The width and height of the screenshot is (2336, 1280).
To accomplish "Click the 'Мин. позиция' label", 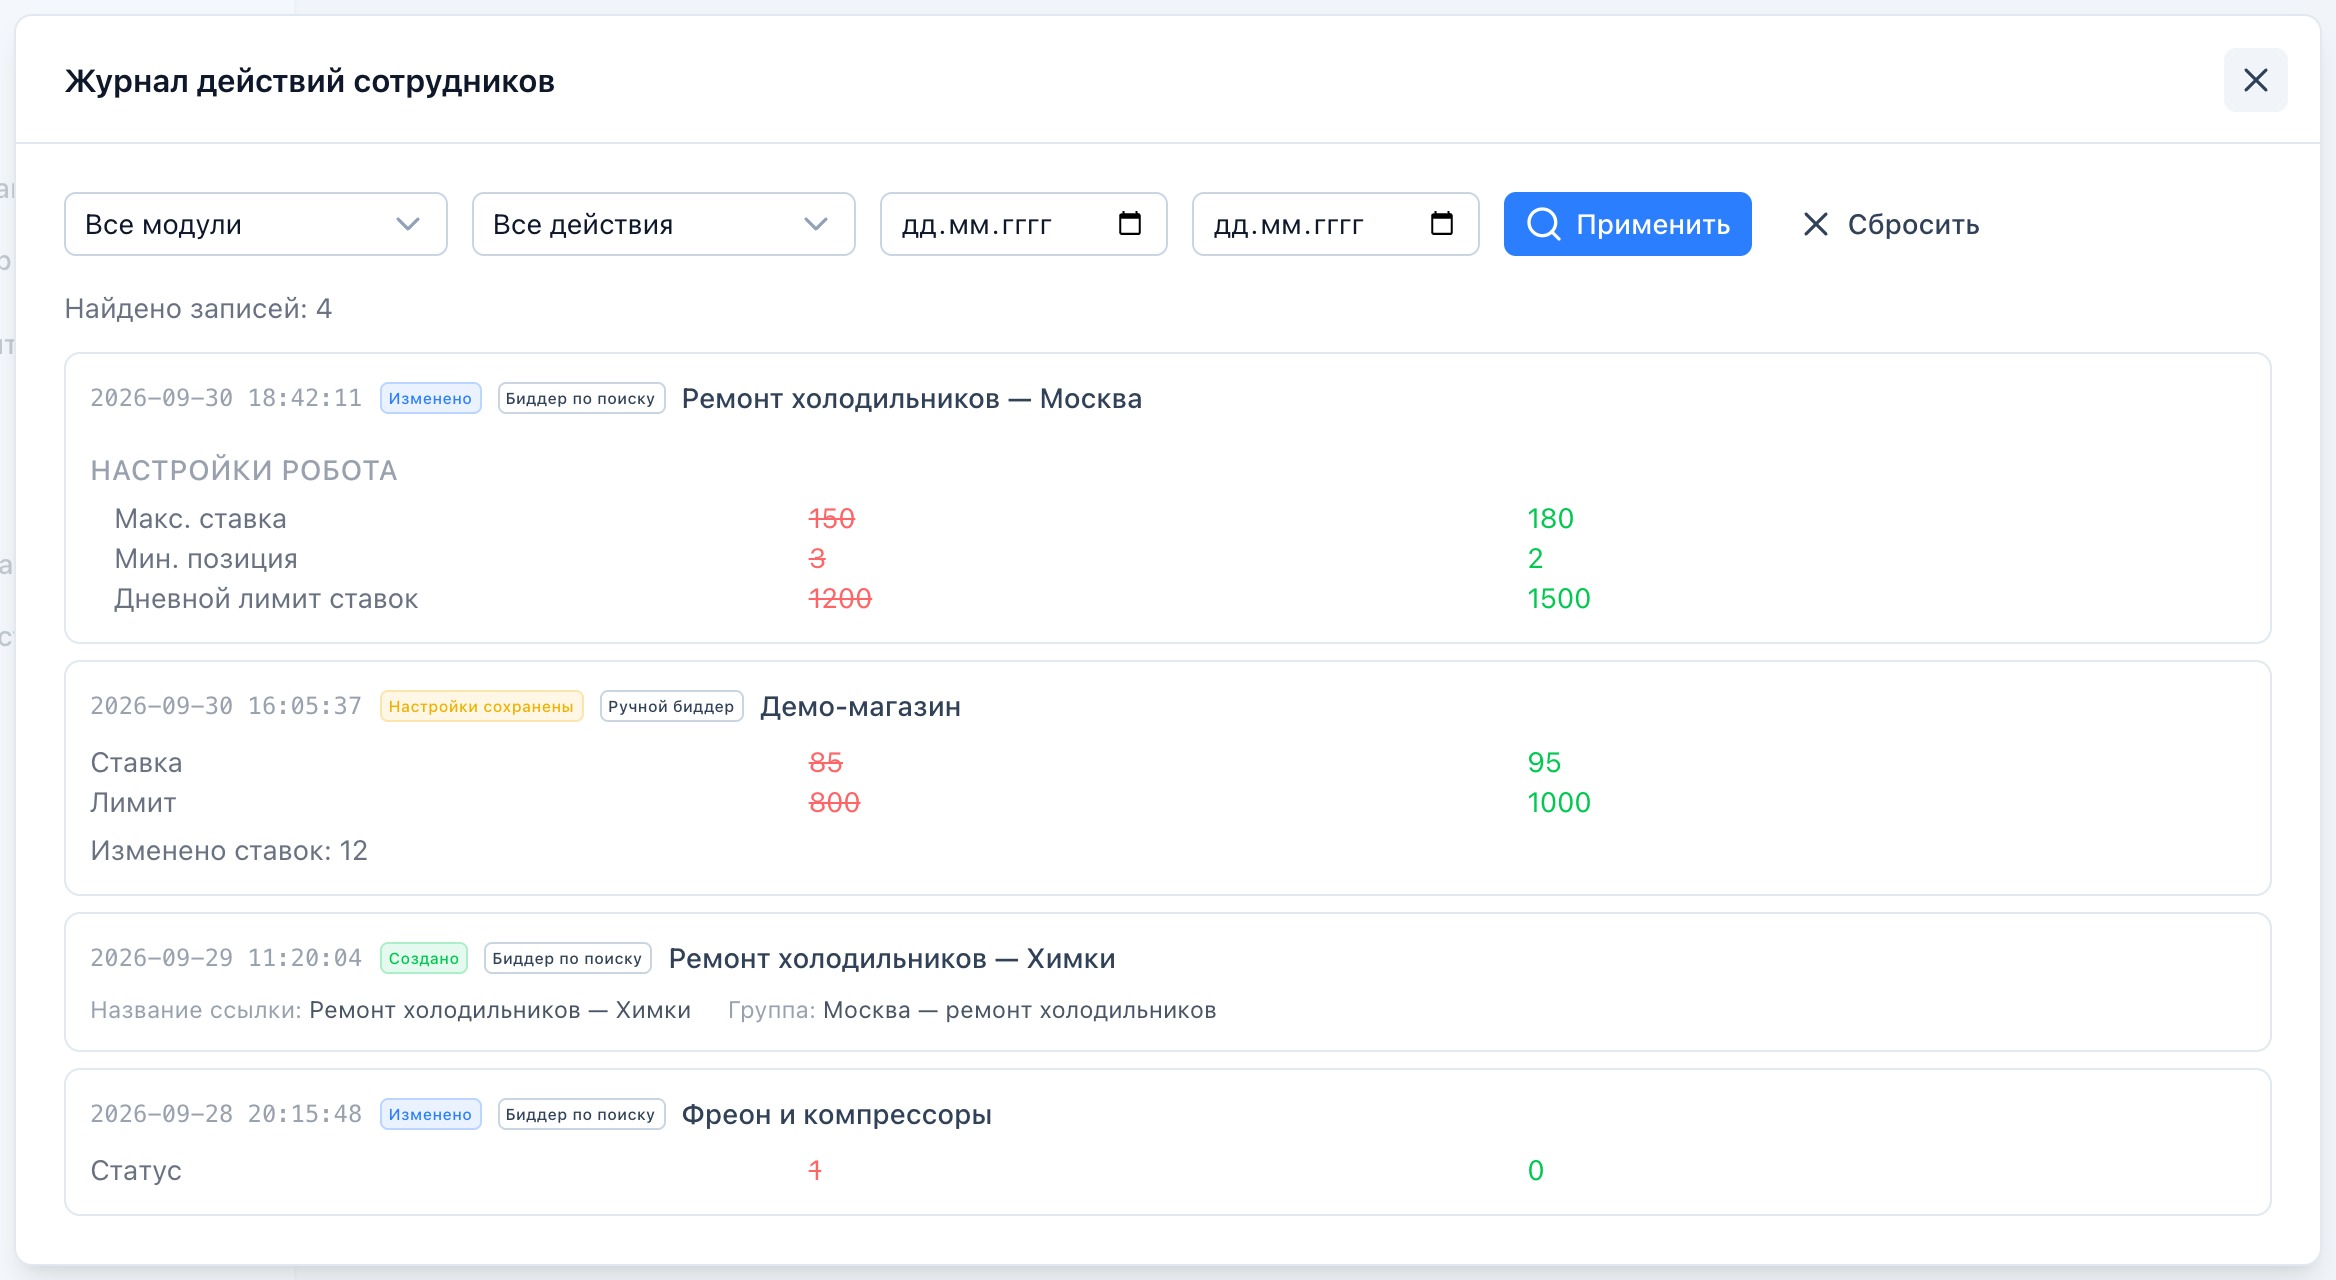I will coord(206,558).
